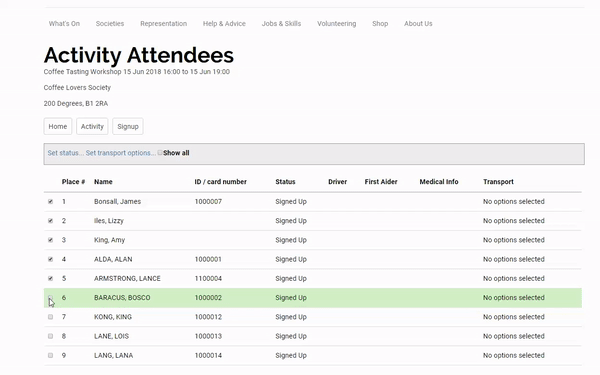Uncheck the checkbox for King, Amy
Image resolution: width=600 pixels, height=375 pixels.
51,240
